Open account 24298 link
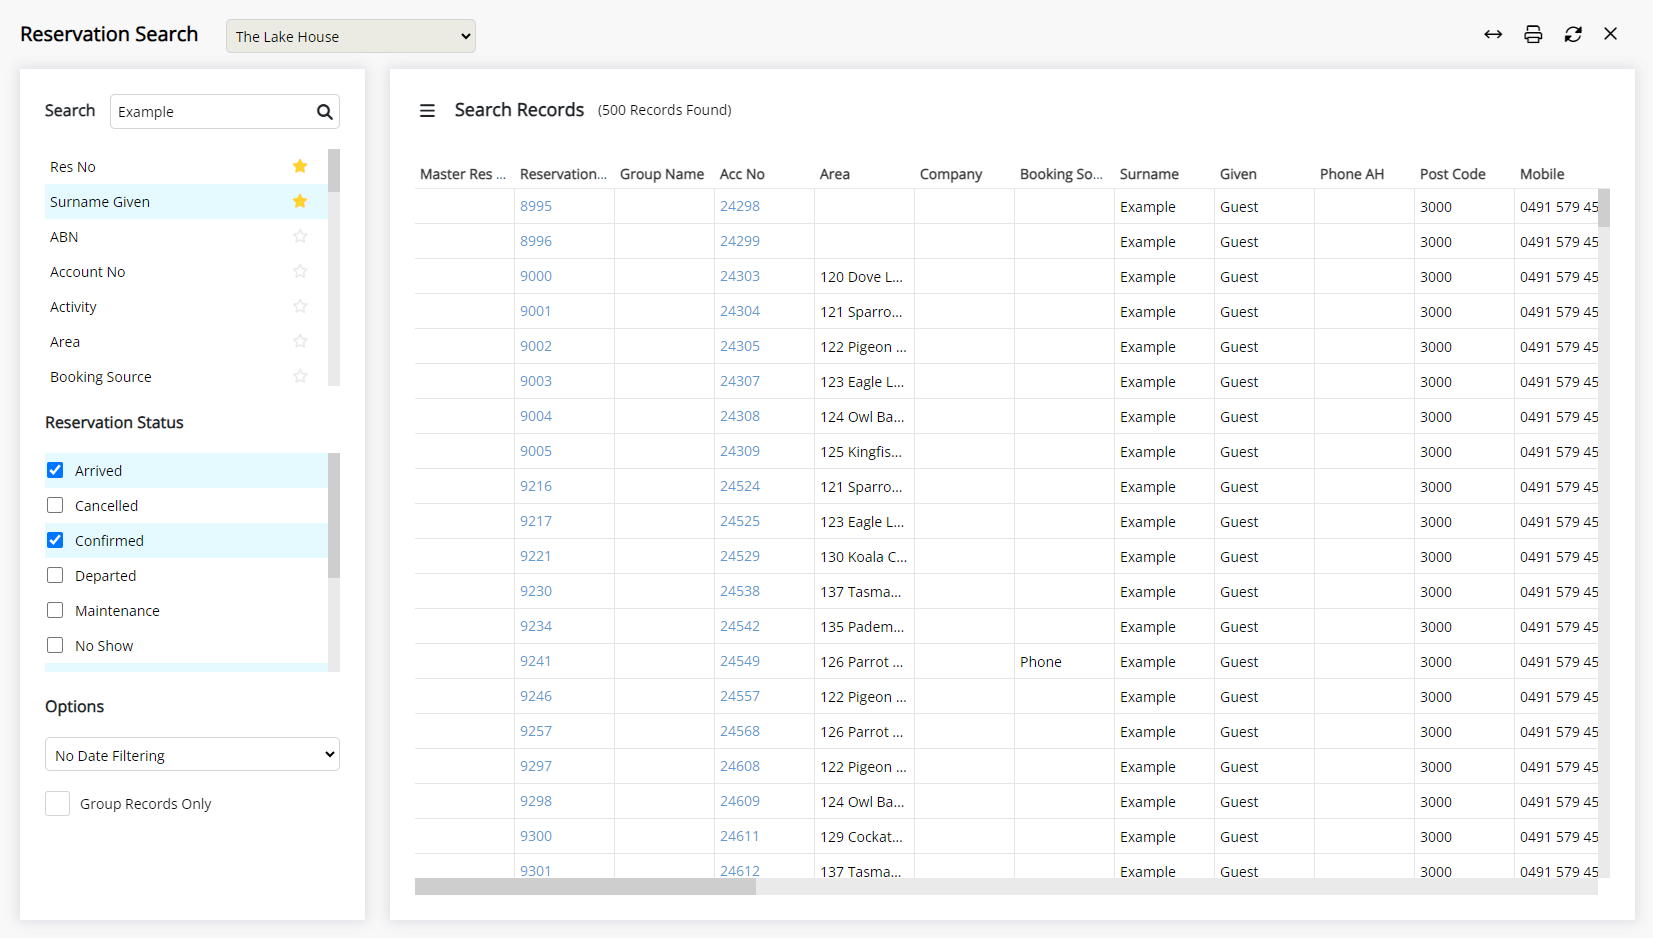 (x=740, y=206)
